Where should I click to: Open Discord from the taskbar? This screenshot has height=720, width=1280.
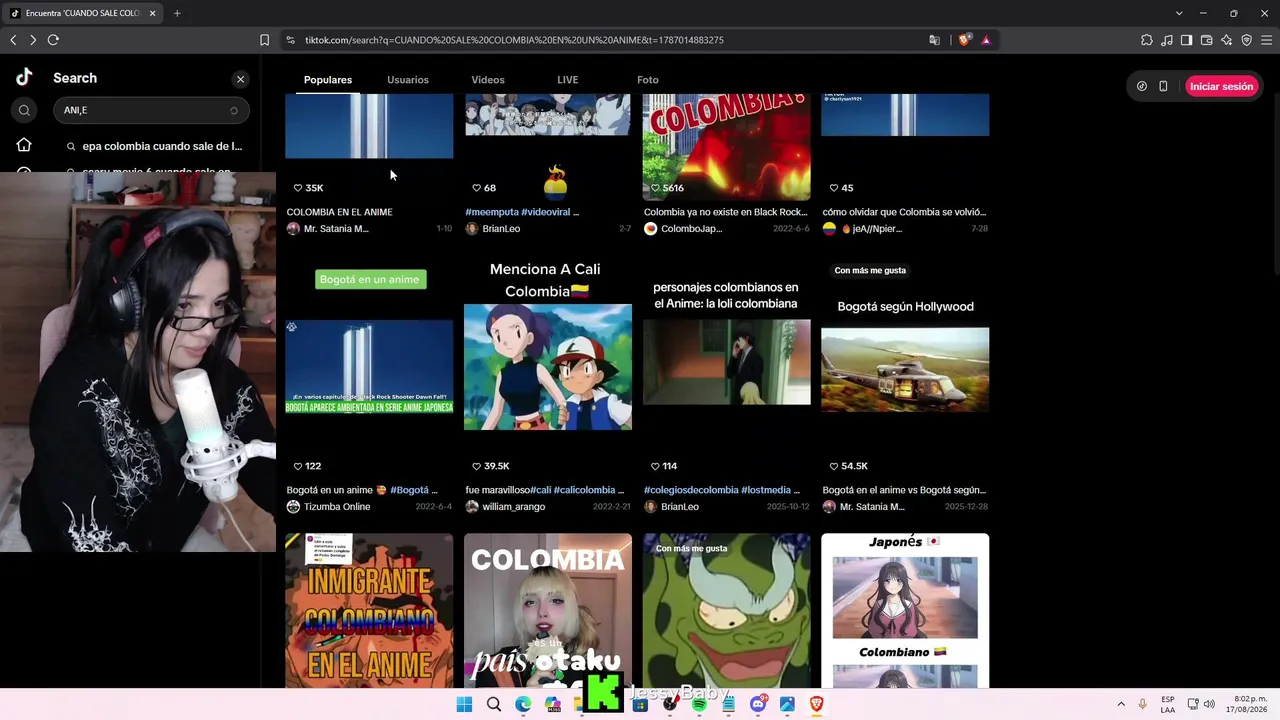(758, 705)
